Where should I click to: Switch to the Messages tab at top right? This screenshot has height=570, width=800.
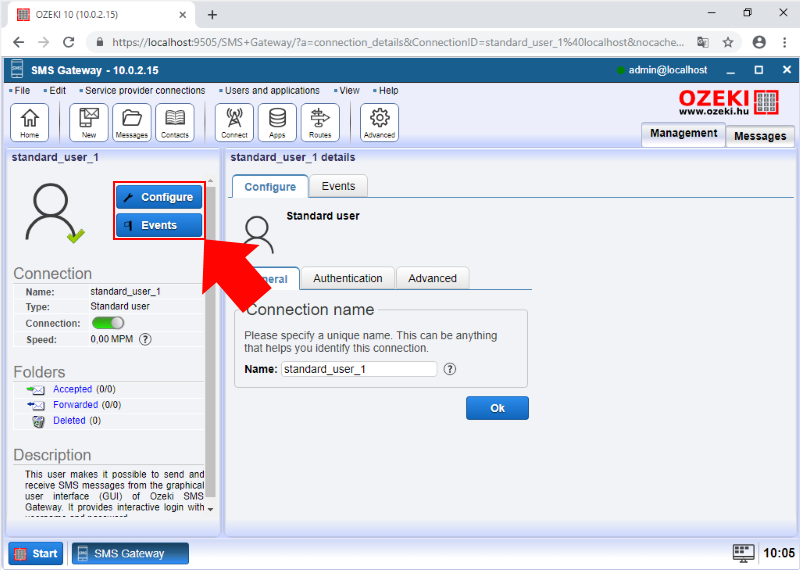click(x=760, y=136)
